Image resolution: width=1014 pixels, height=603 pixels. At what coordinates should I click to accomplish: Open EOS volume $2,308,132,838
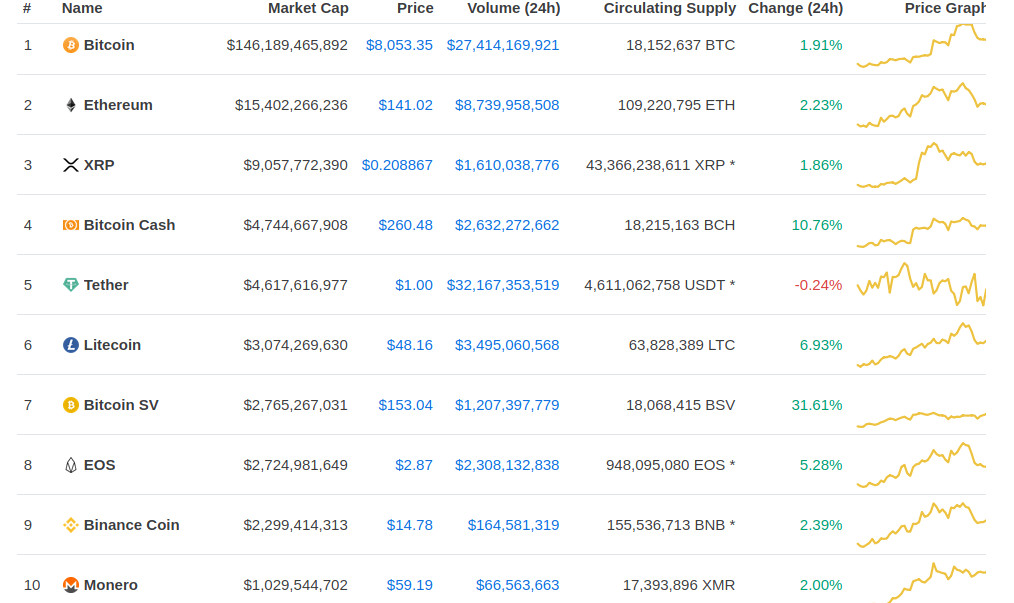click(507, 465)
